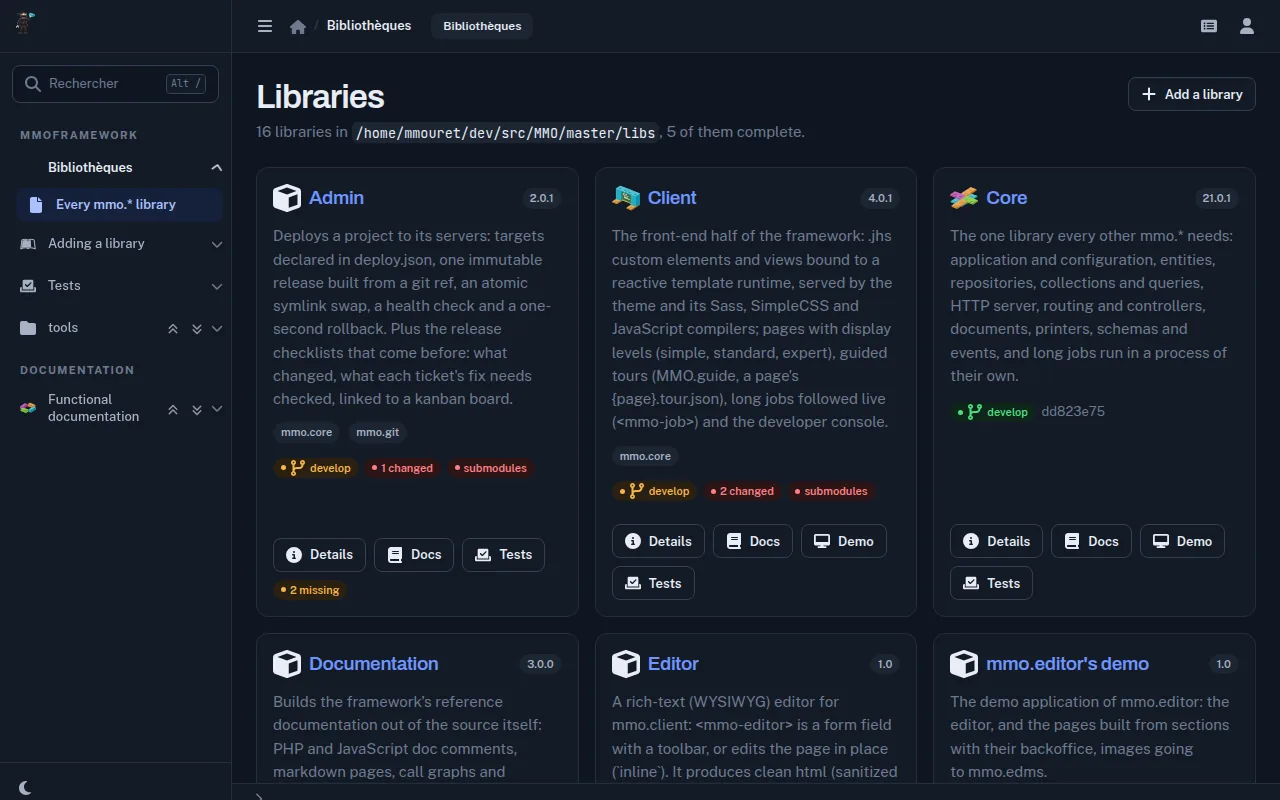Expand the Tests sidebar section

[216, 286]
